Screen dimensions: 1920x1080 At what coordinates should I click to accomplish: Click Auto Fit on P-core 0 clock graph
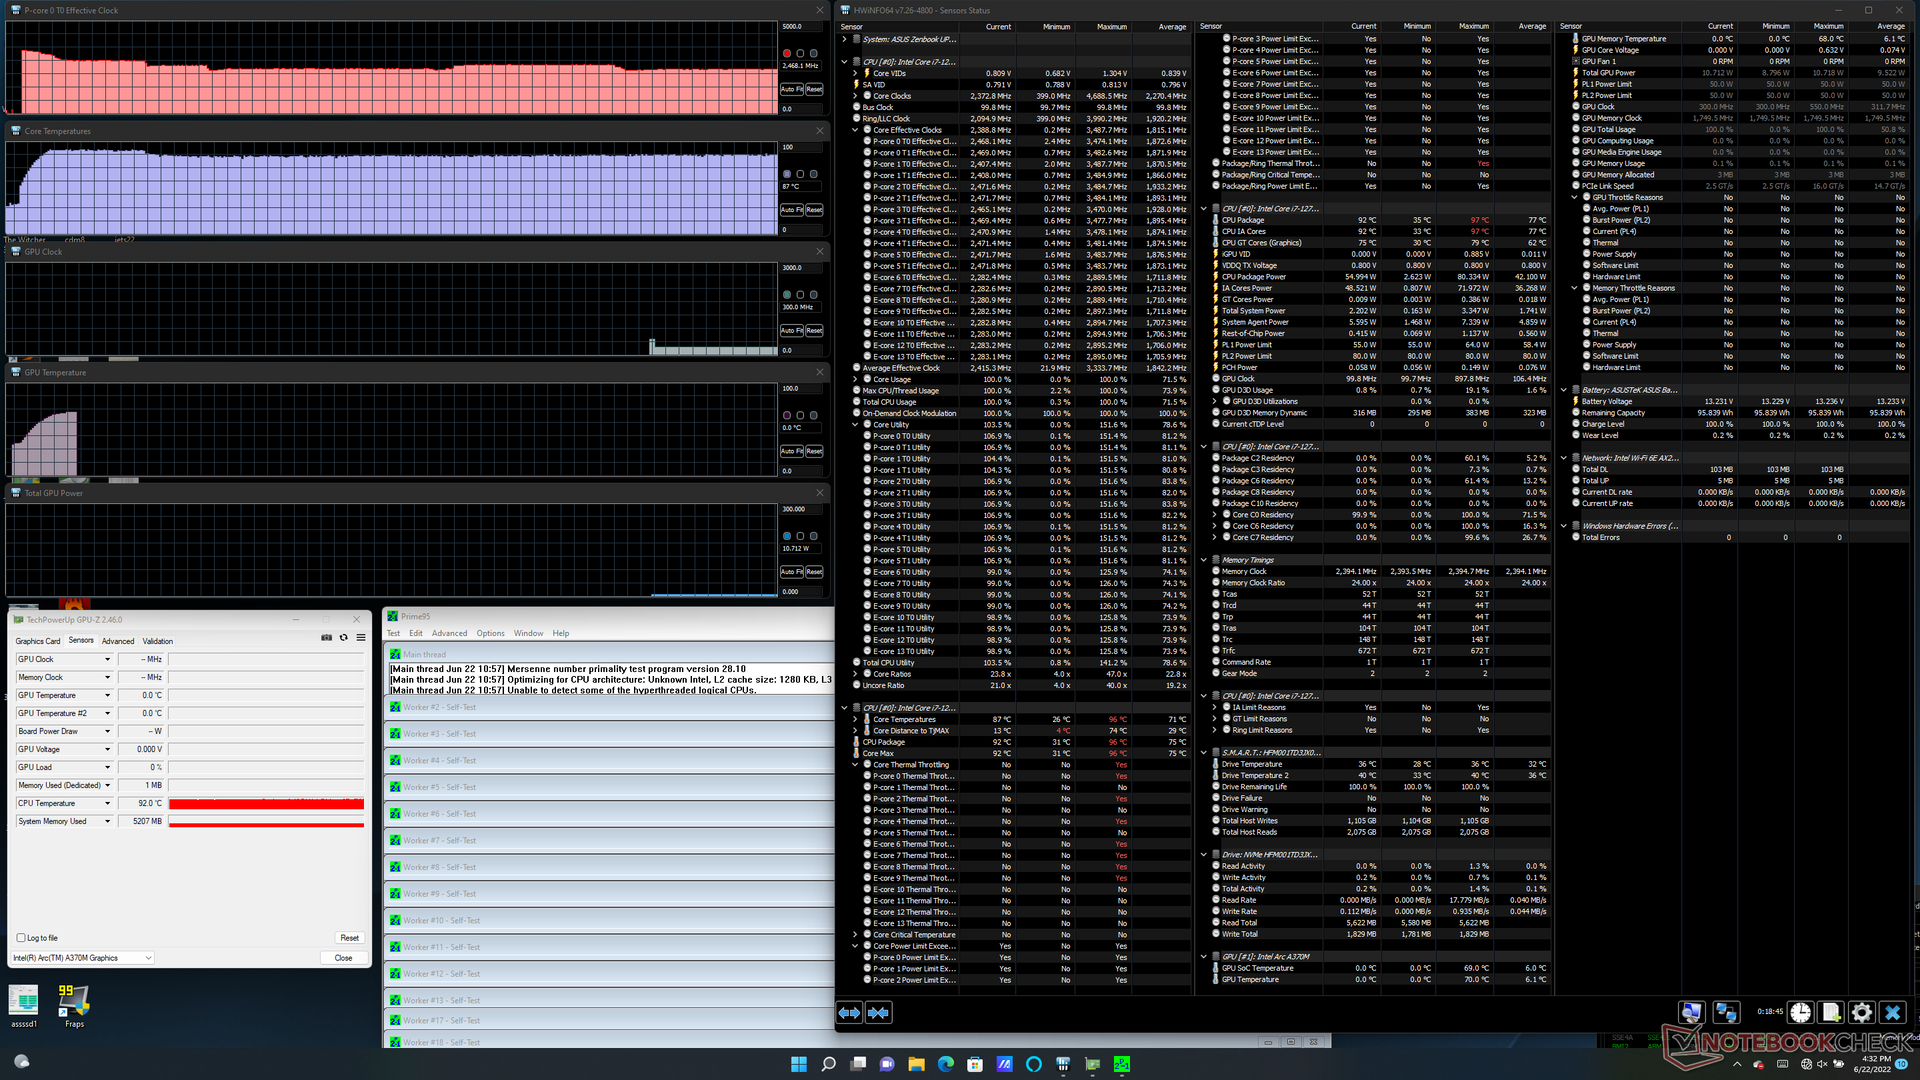(x=792, y=89)
